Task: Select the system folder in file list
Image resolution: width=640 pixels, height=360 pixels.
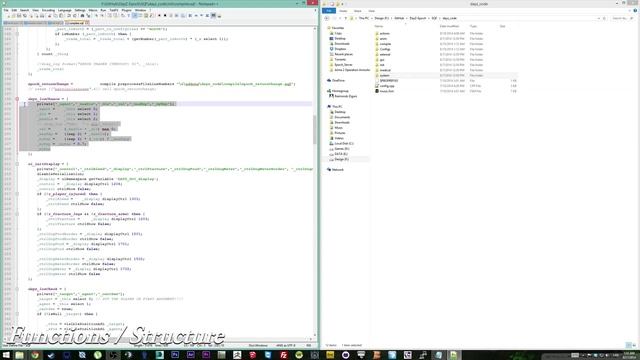Action: 384,76
